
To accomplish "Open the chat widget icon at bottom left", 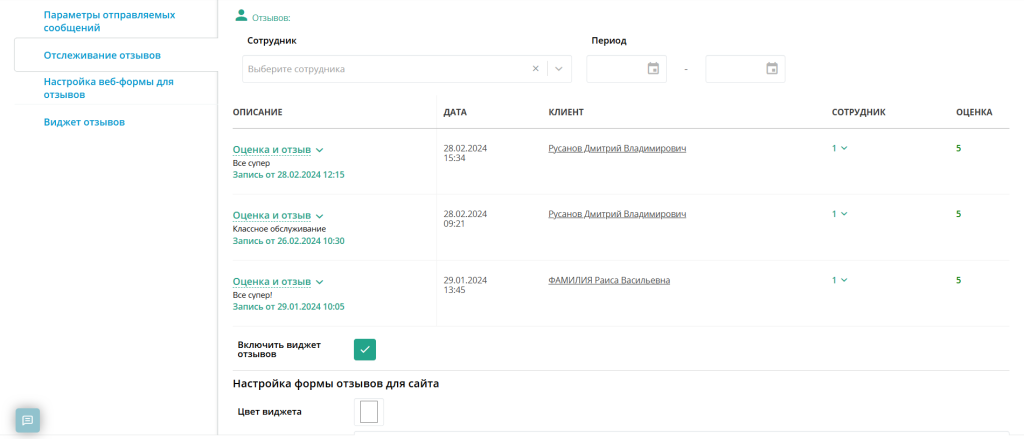I will (x=27, y=420).
